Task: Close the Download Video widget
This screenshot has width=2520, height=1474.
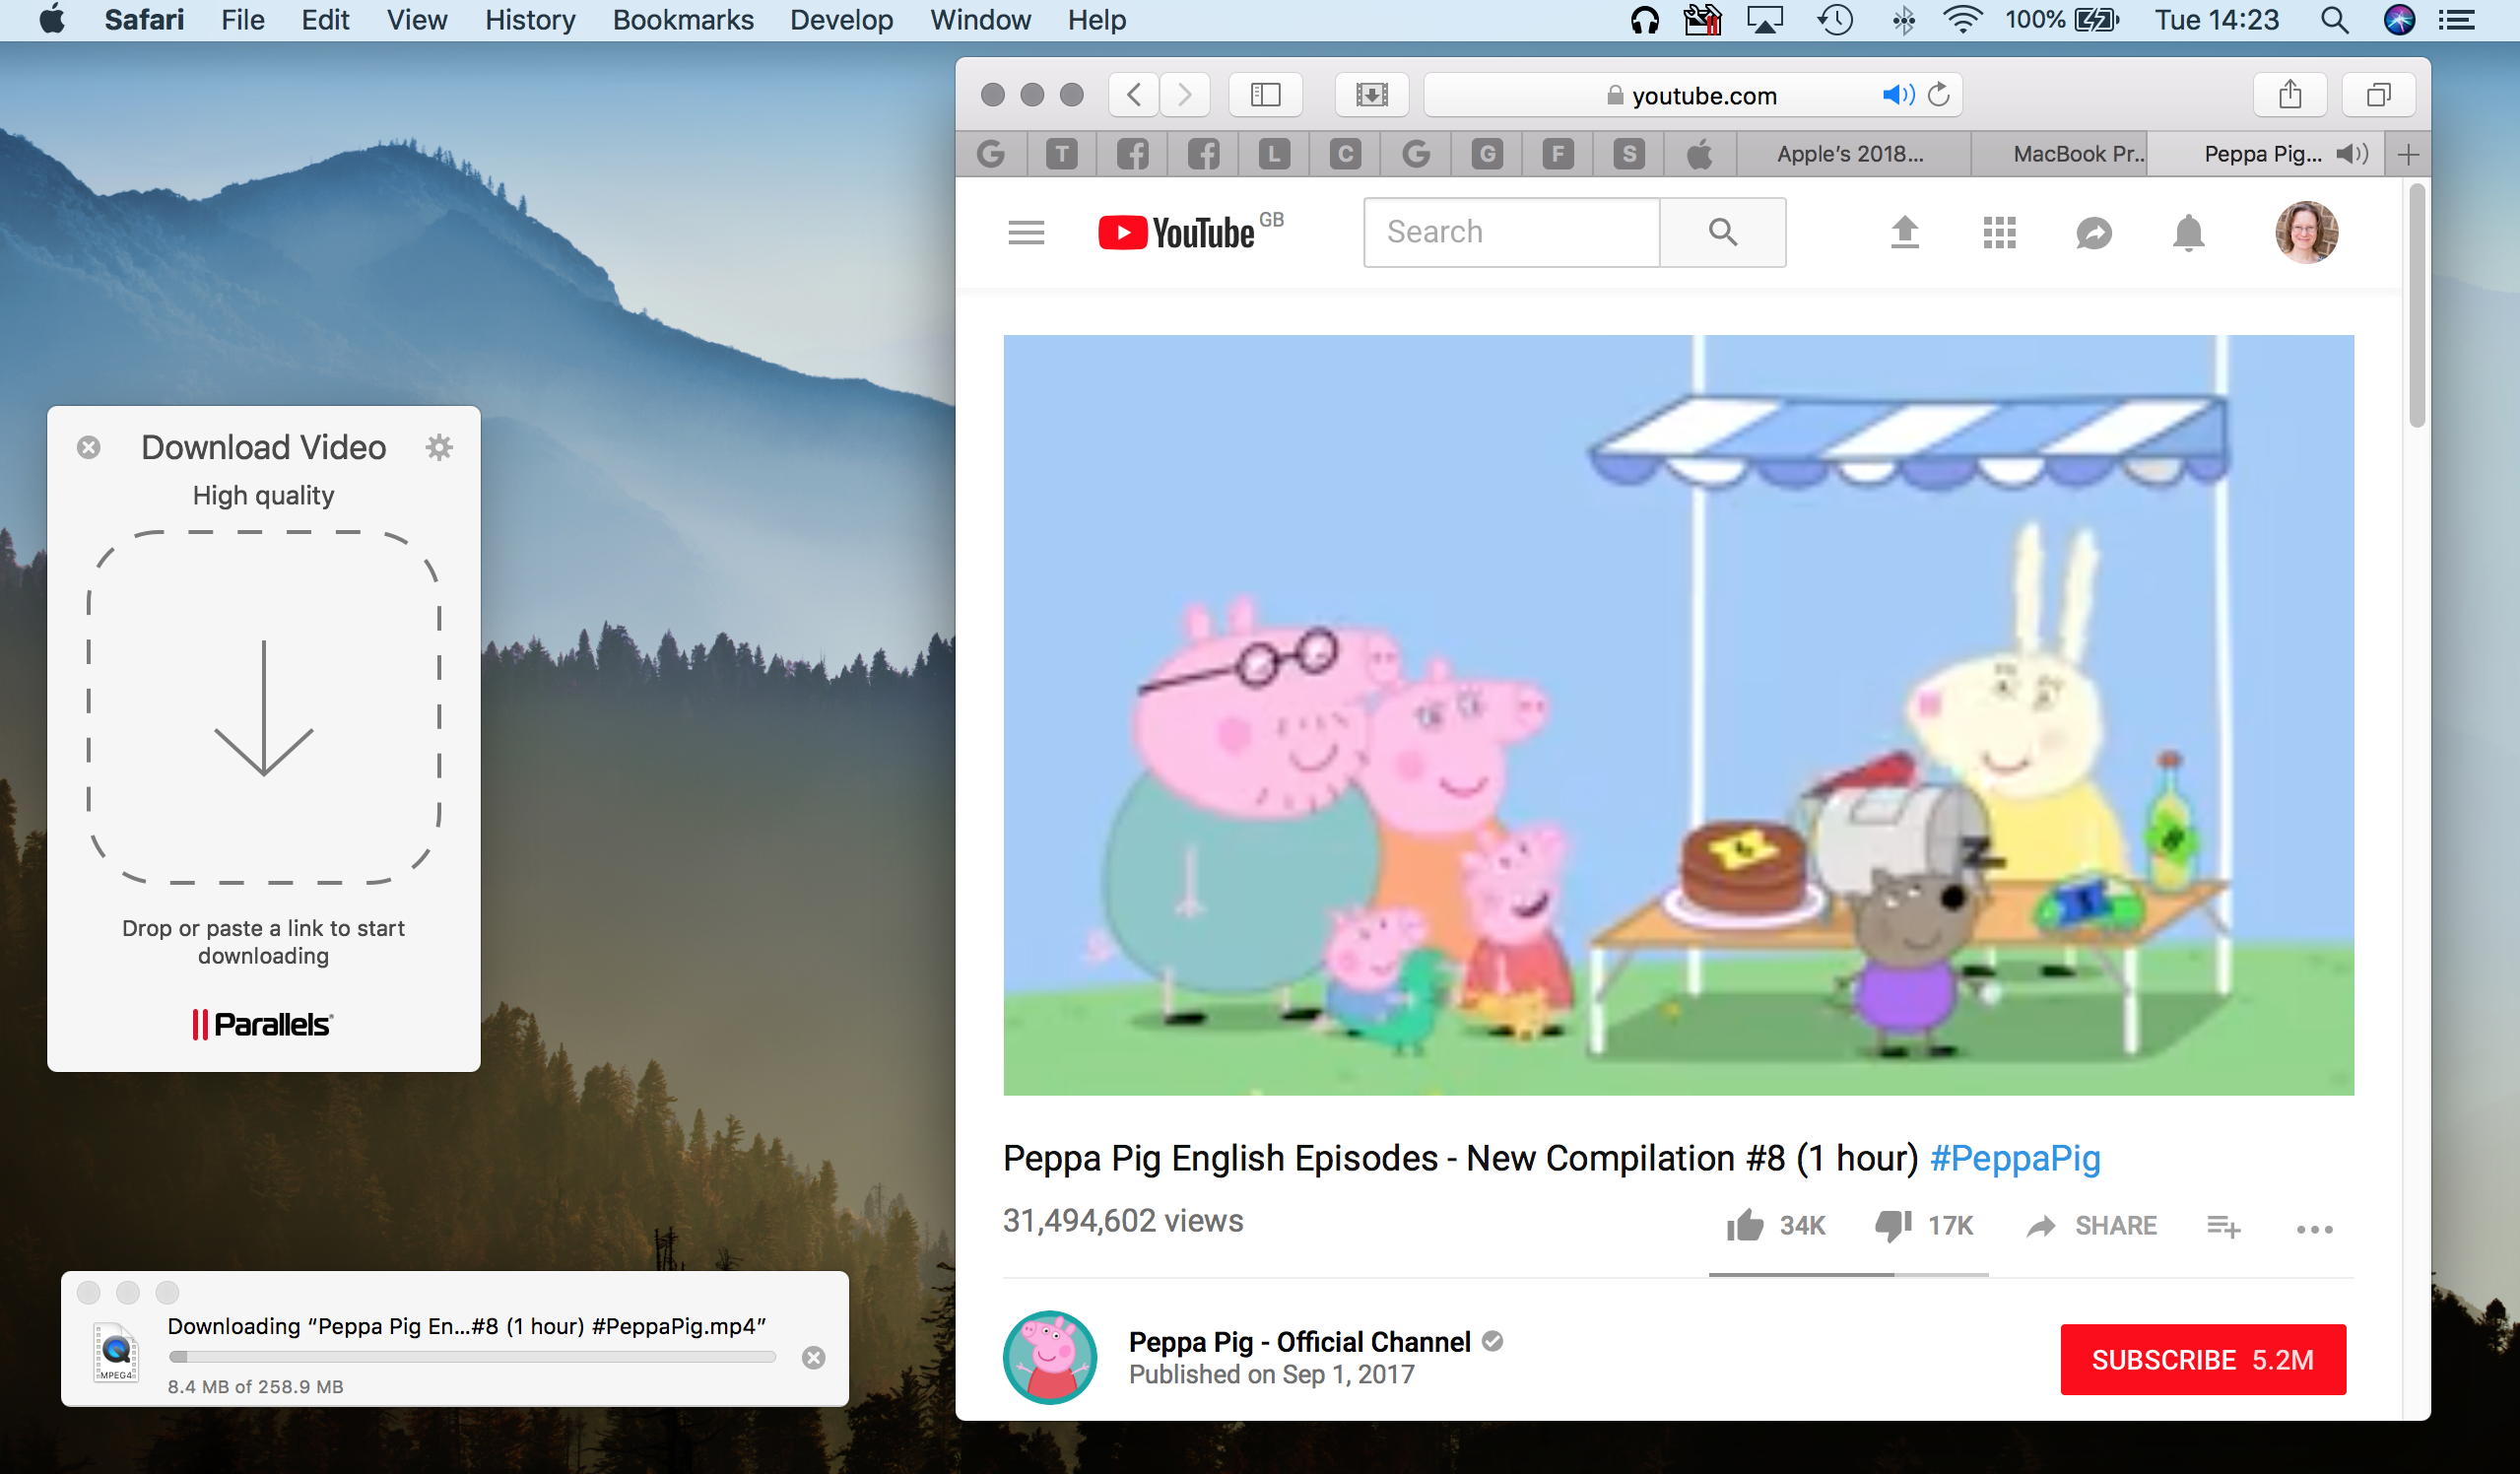Action: (x=89, y=447)
